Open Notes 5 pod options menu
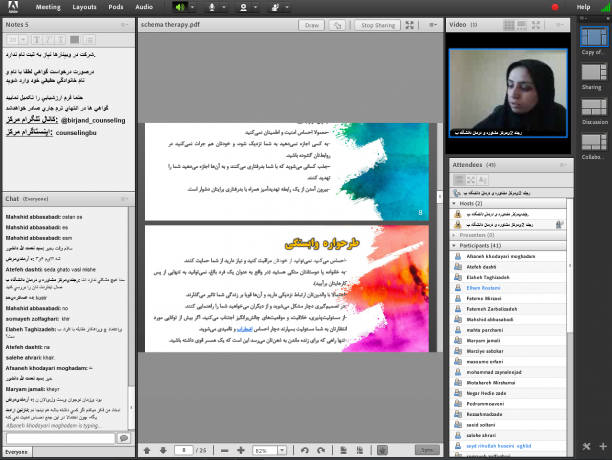This screenshot has width=612, height=460. [124, 25]
